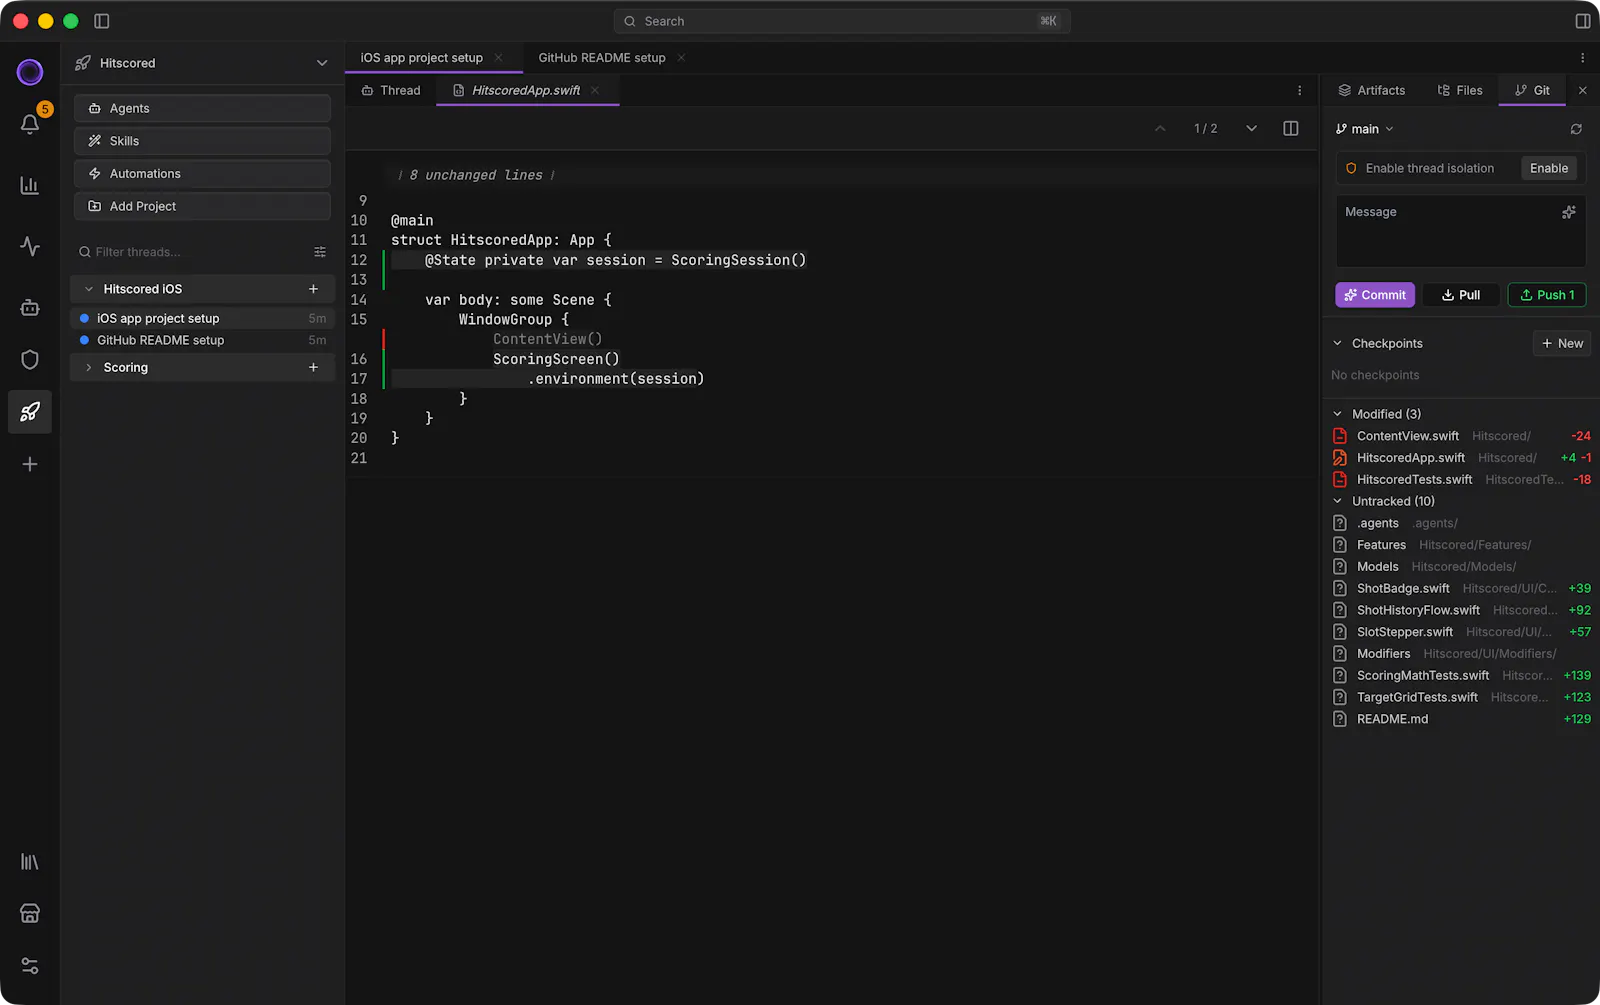Toggle split diff view icon
Screen dimensions: 1600x1005
click(x=1291, y=128)
